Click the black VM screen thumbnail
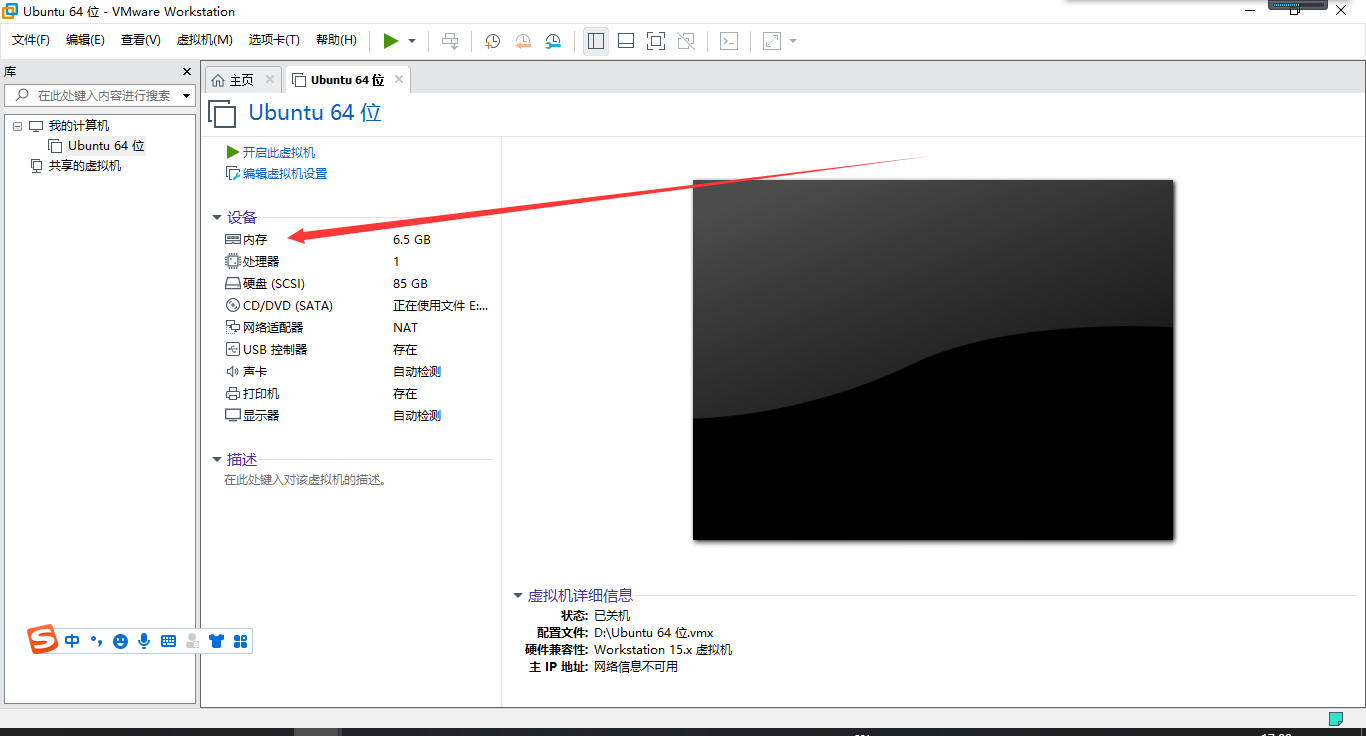Image resolution: width=1366 pixels, height=736 pixels. point(932,360)
